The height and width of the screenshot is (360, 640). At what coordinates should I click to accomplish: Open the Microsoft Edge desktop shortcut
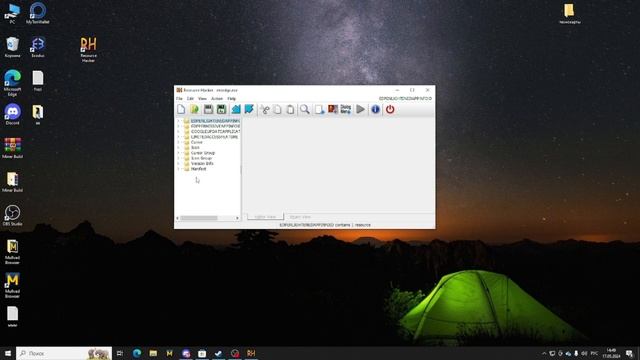click(12, 83)
